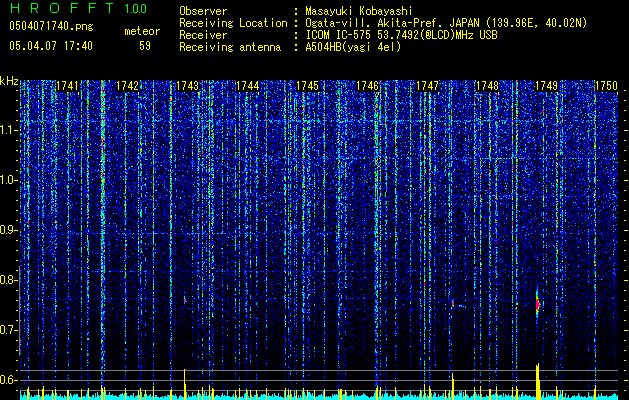
Task: Click the 'Receiver' field label
Action: (203, 35)
